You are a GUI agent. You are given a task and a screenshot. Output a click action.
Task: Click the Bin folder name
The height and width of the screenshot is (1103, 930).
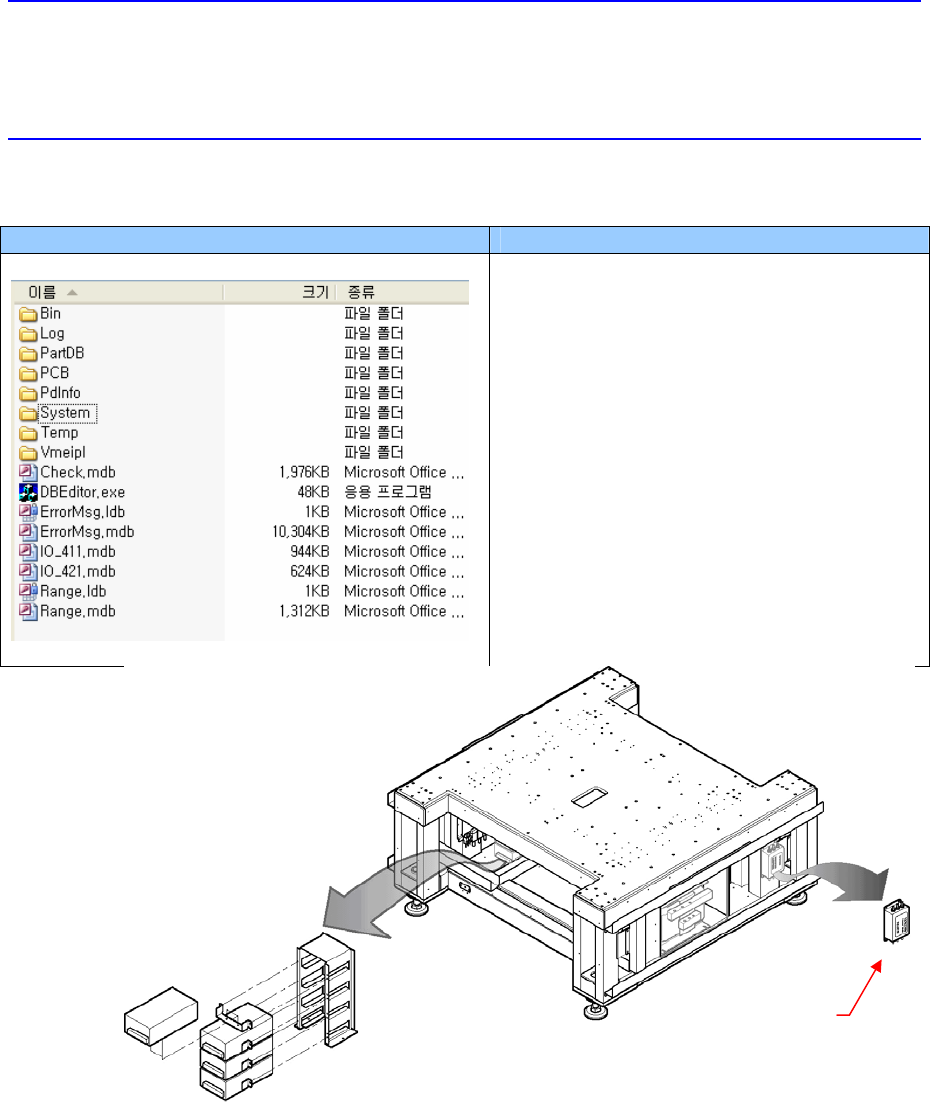click(x=50, y=314)
